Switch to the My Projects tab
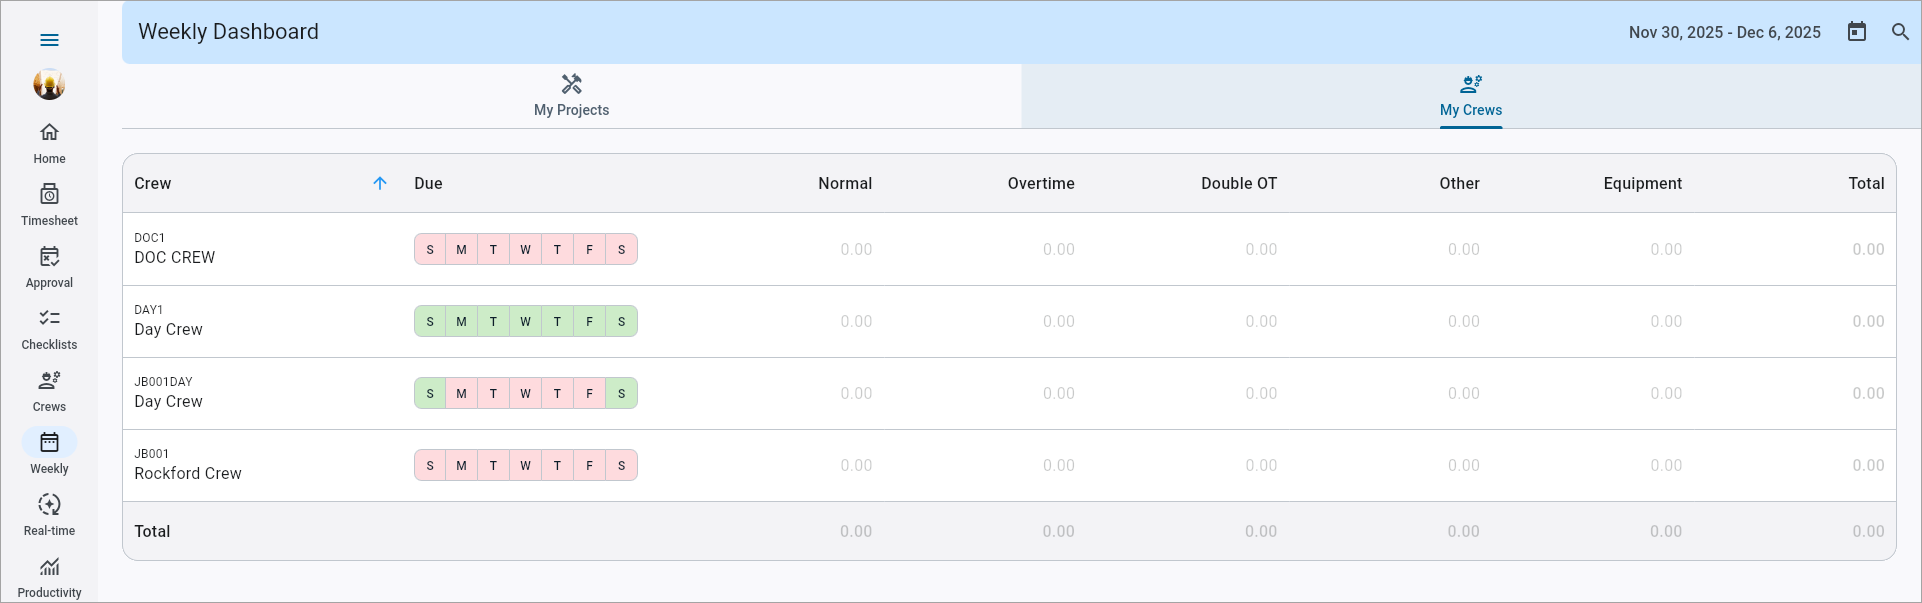The image size is (1922, 603). click(x=571, y=96)
